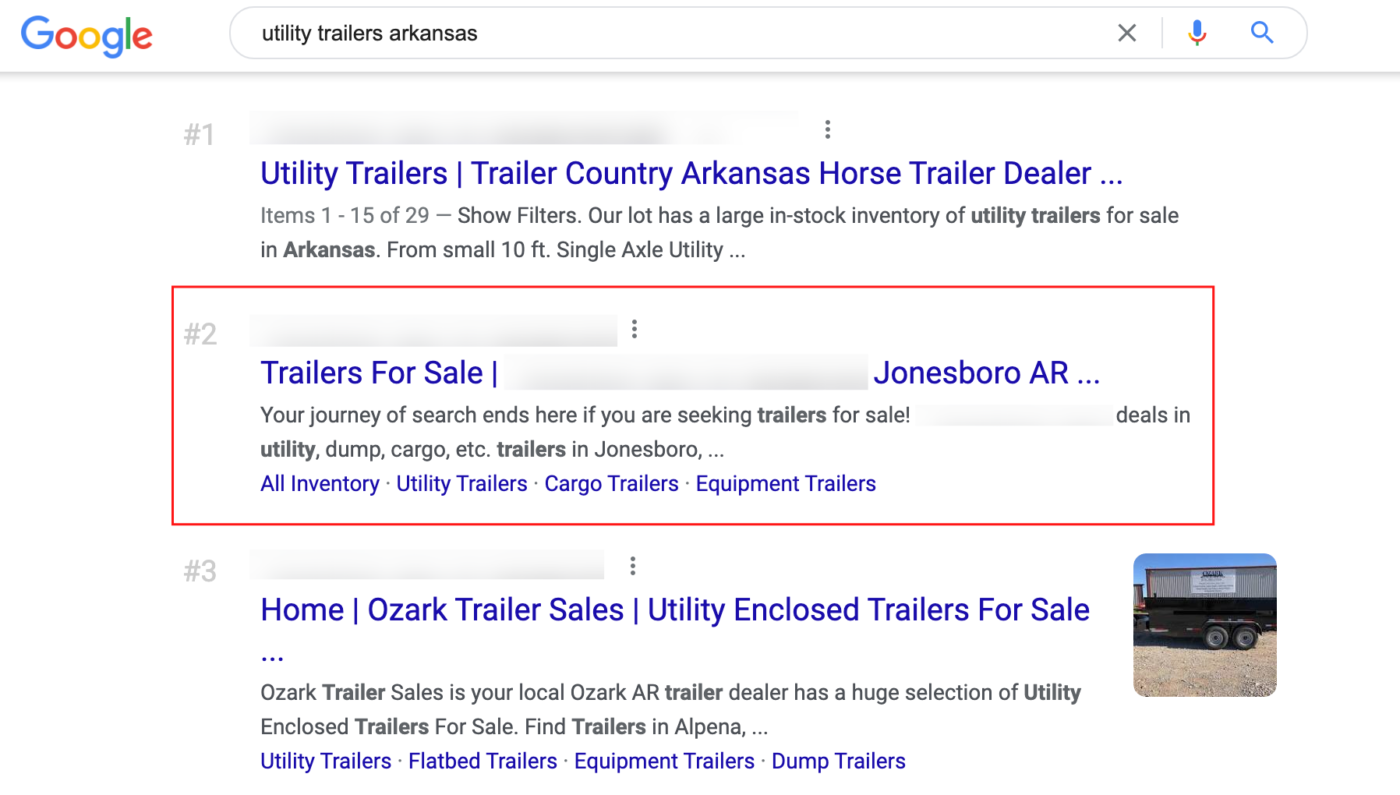Open Utility Trailers sitelink under Jonesboro result
Image resolution: width=1400 pixels, height=795 pixels.
click(x=462, y=484)
